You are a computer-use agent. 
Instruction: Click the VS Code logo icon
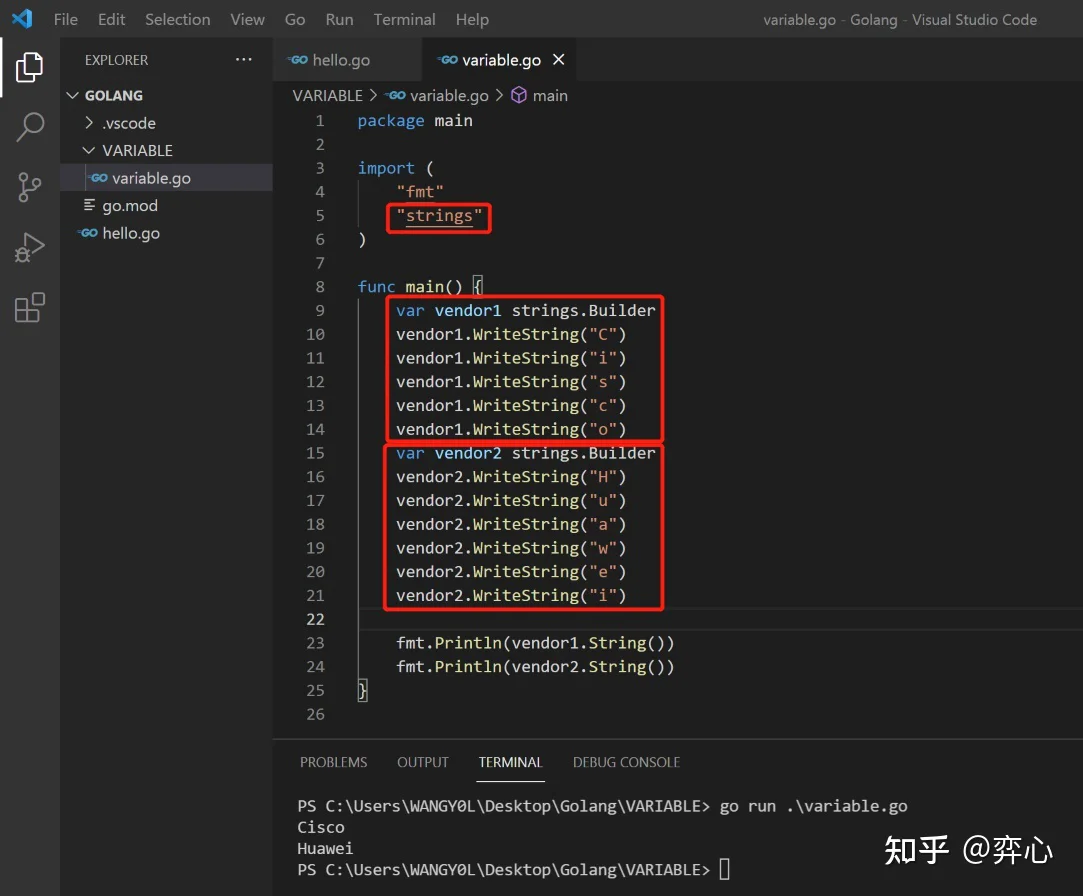[22, 19]
